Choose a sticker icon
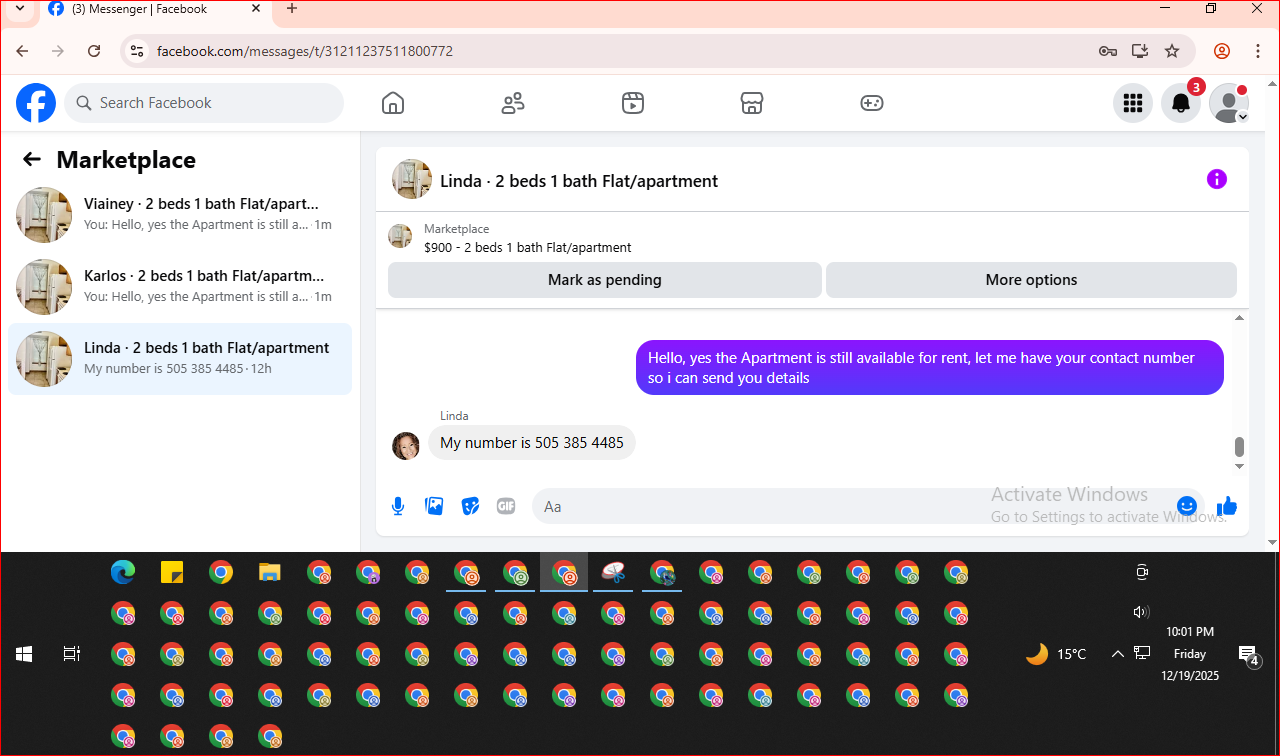Screen dimensions: 1280x756 pyautogui.click(x=470, y=506)
